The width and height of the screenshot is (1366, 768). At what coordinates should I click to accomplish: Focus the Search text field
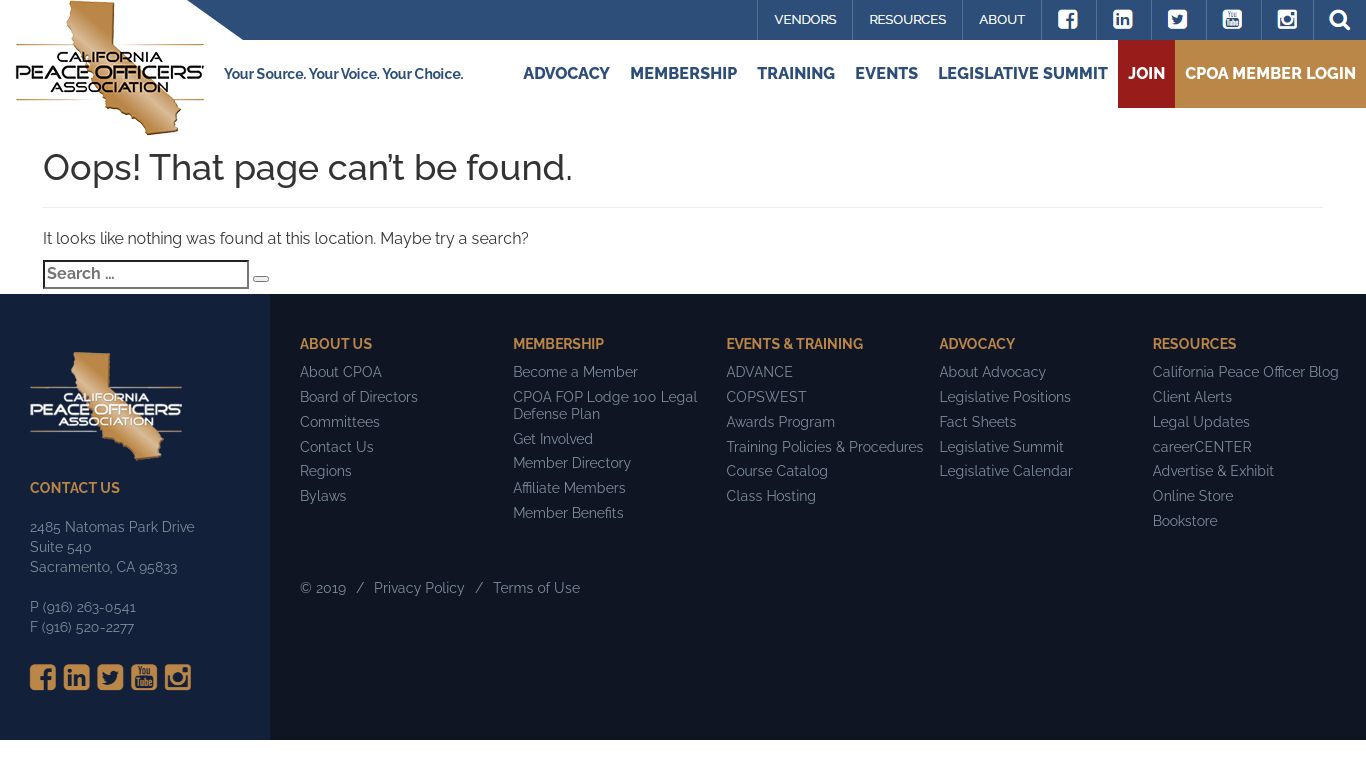coord(146,274)
